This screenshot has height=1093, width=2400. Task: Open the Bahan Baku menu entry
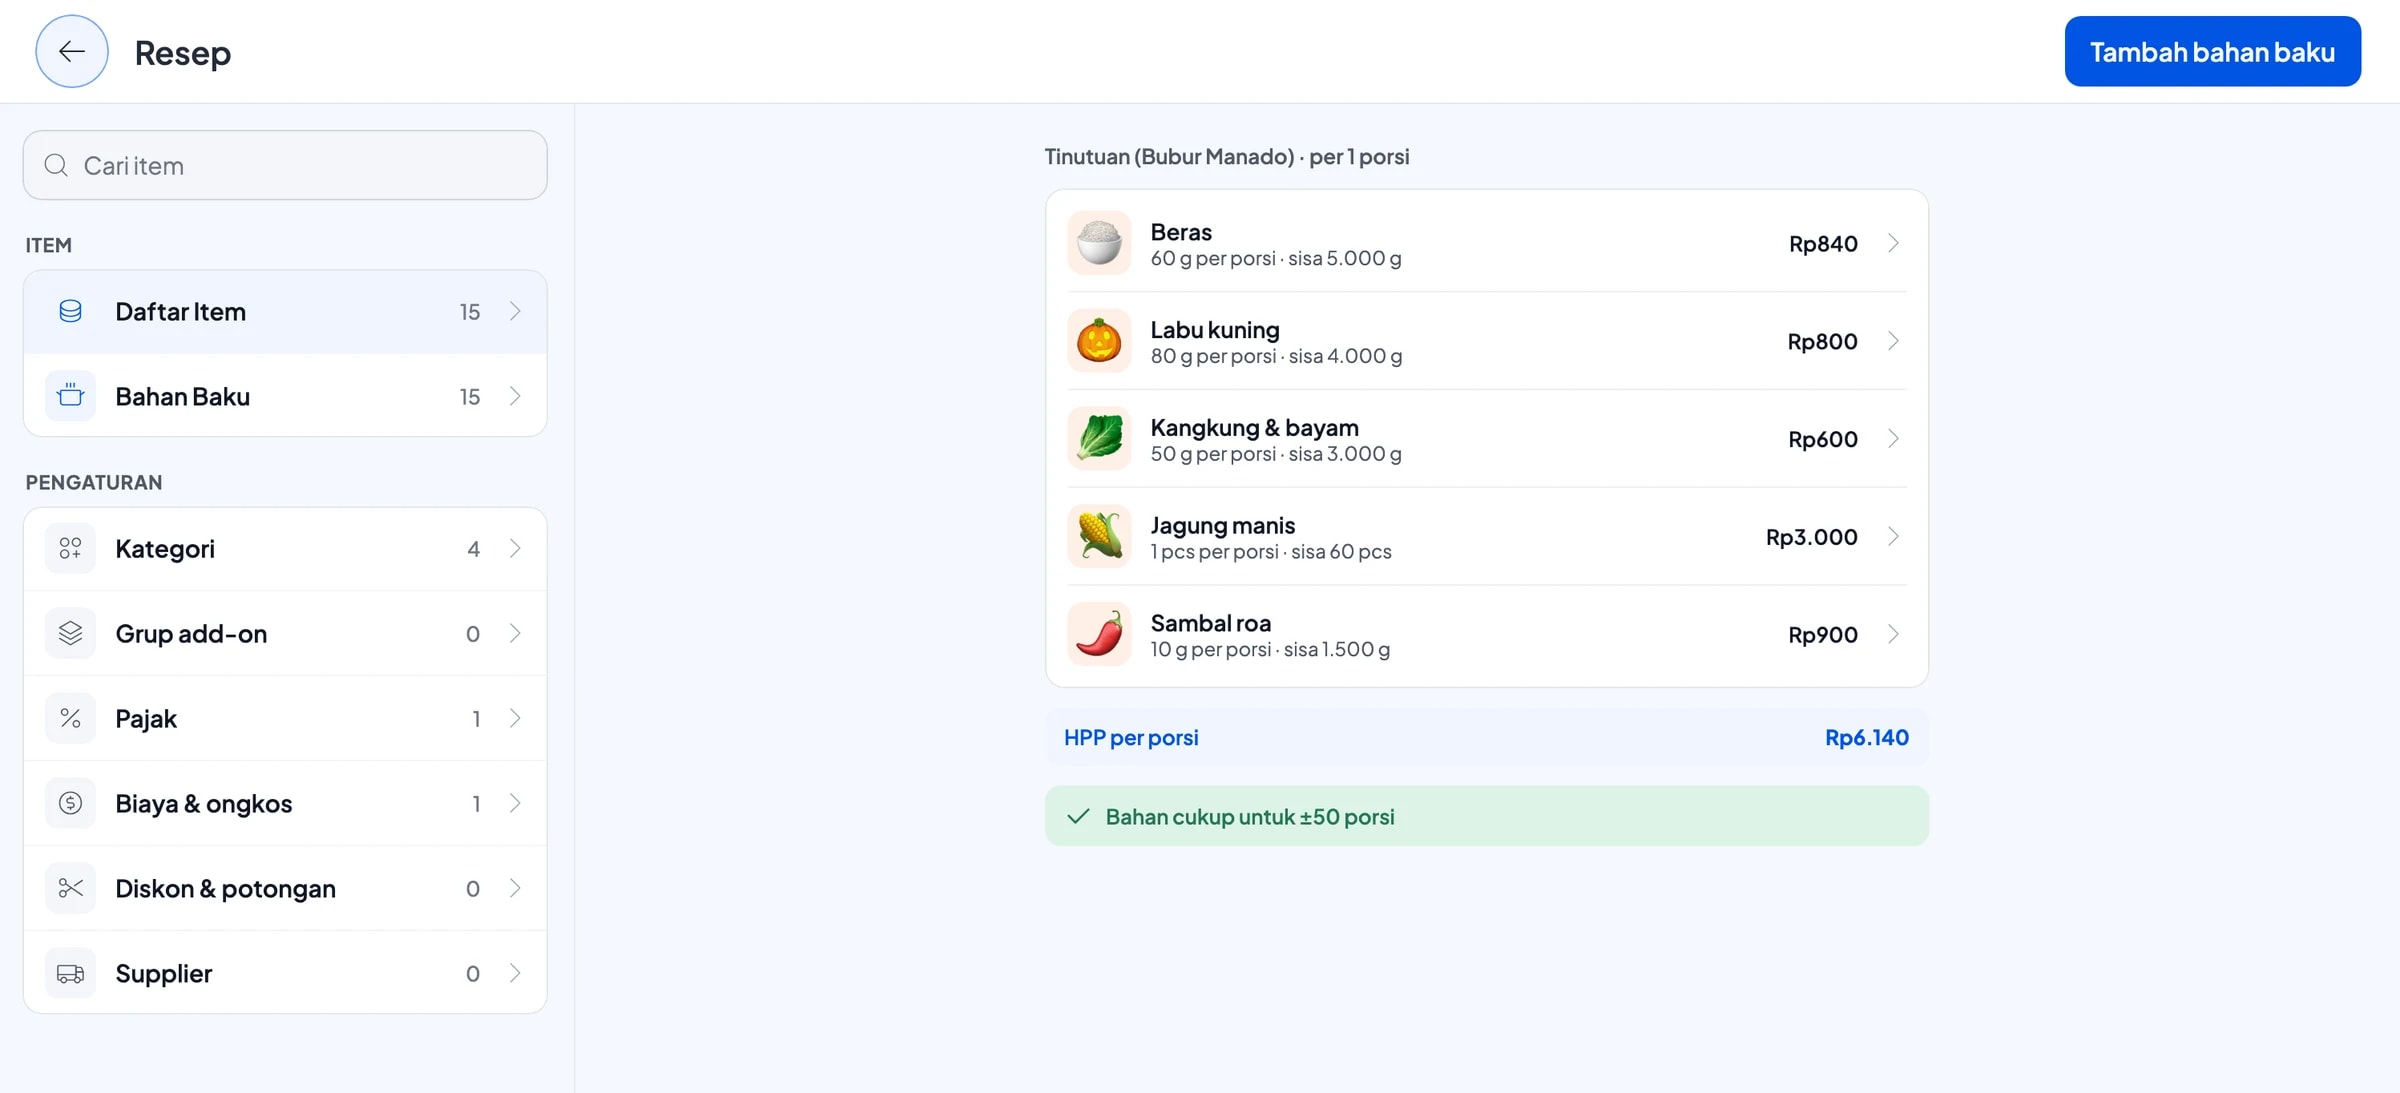pos(285,396)
